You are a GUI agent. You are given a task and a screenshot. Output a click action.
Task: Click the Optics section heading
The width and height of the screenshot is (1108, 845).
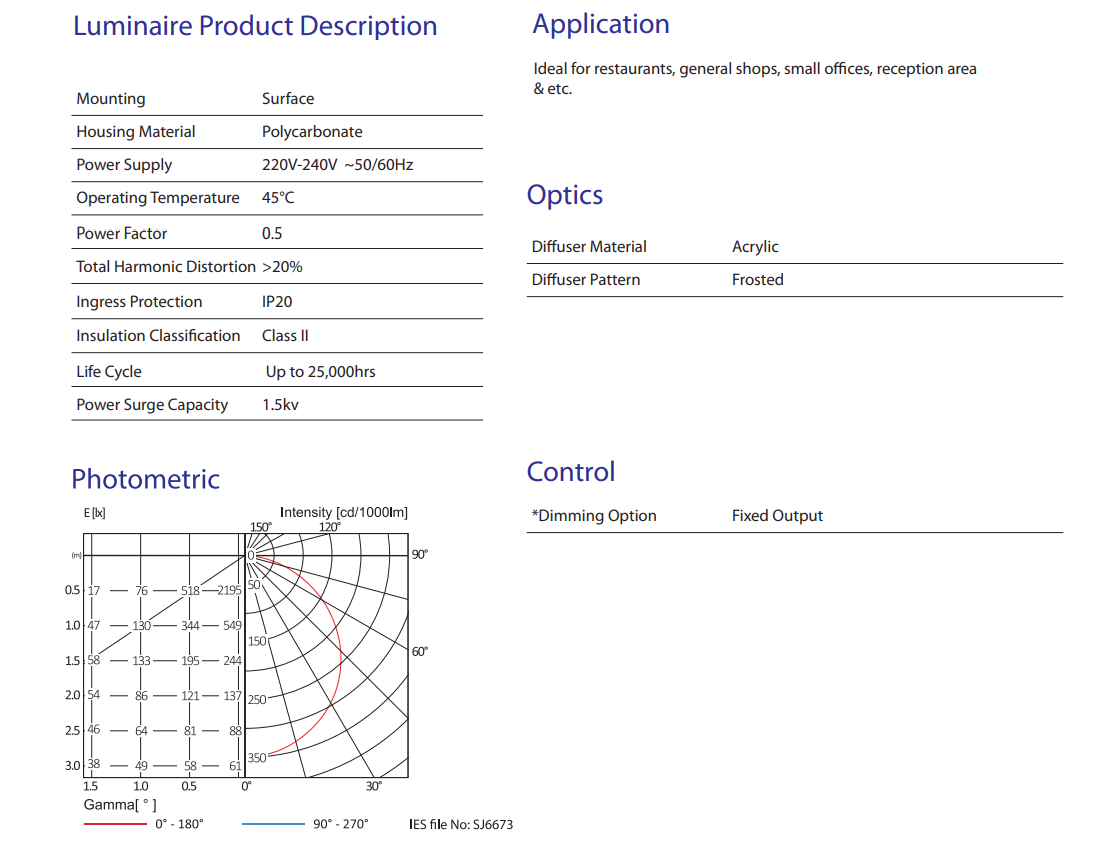565,195
